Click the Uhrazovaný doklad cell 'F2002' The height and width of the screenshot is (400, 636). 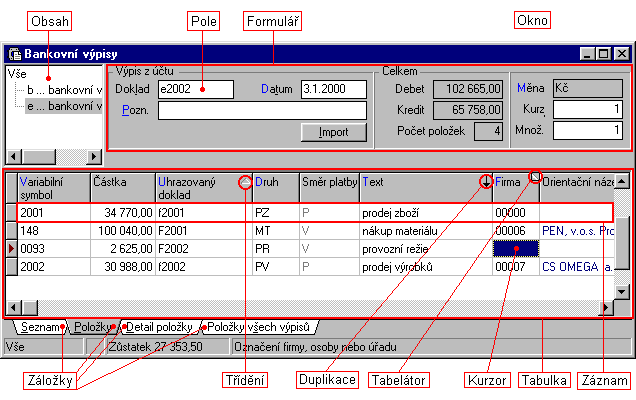pyautogui.click(x=204, y=249)
